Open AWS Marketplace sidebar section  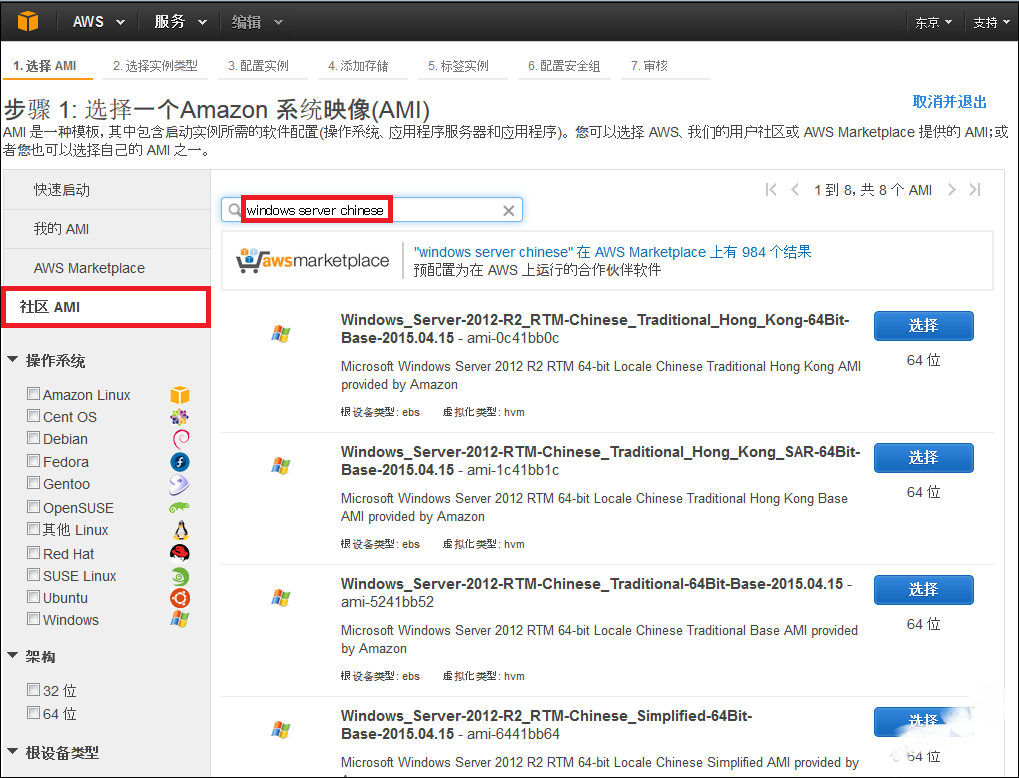click(107, 268)
